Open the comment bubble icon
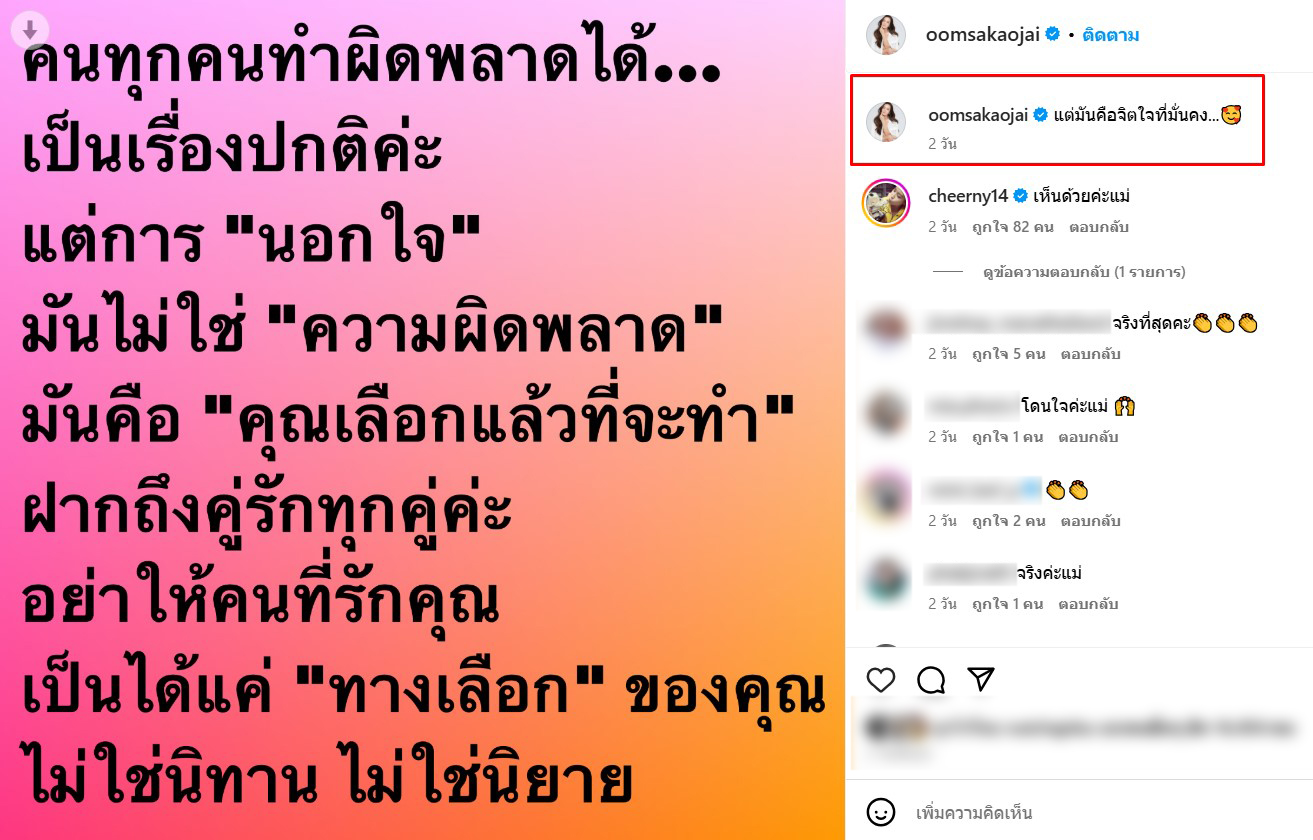 (x=931, y=680)
